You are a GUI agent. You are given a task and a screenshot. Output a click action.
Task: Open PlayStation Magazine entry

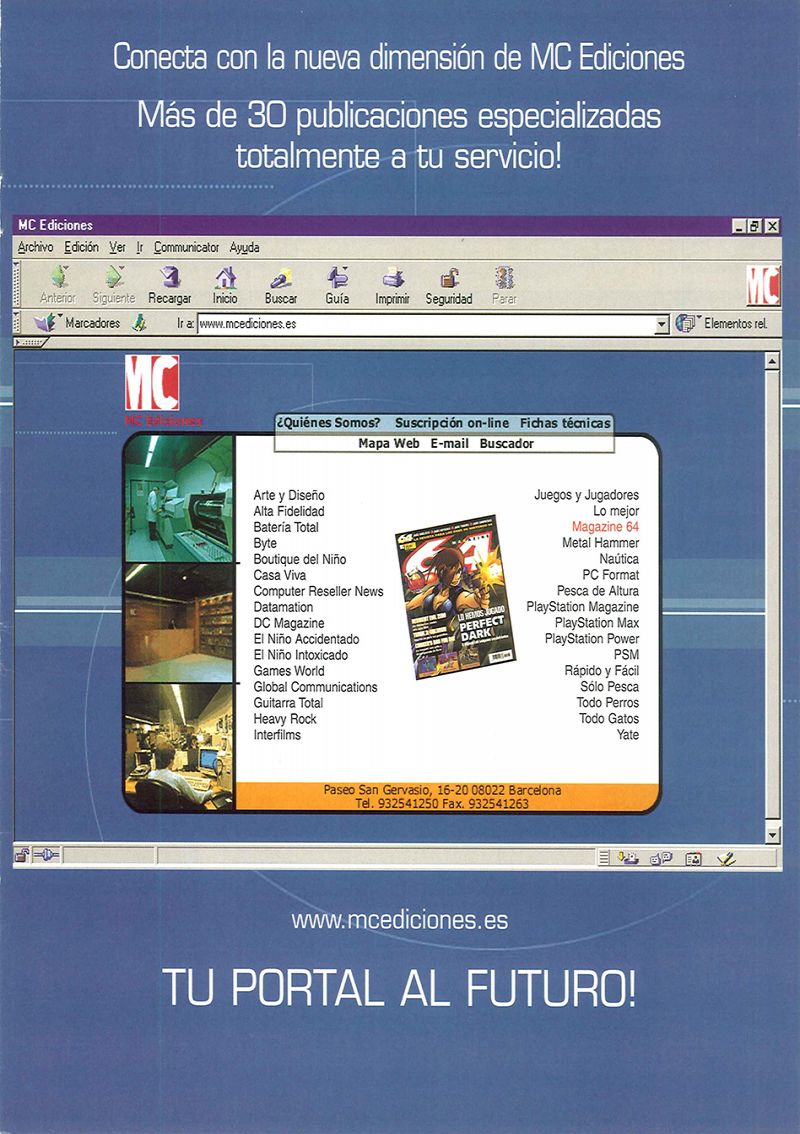pyautogui.click(x=583, y=607)
